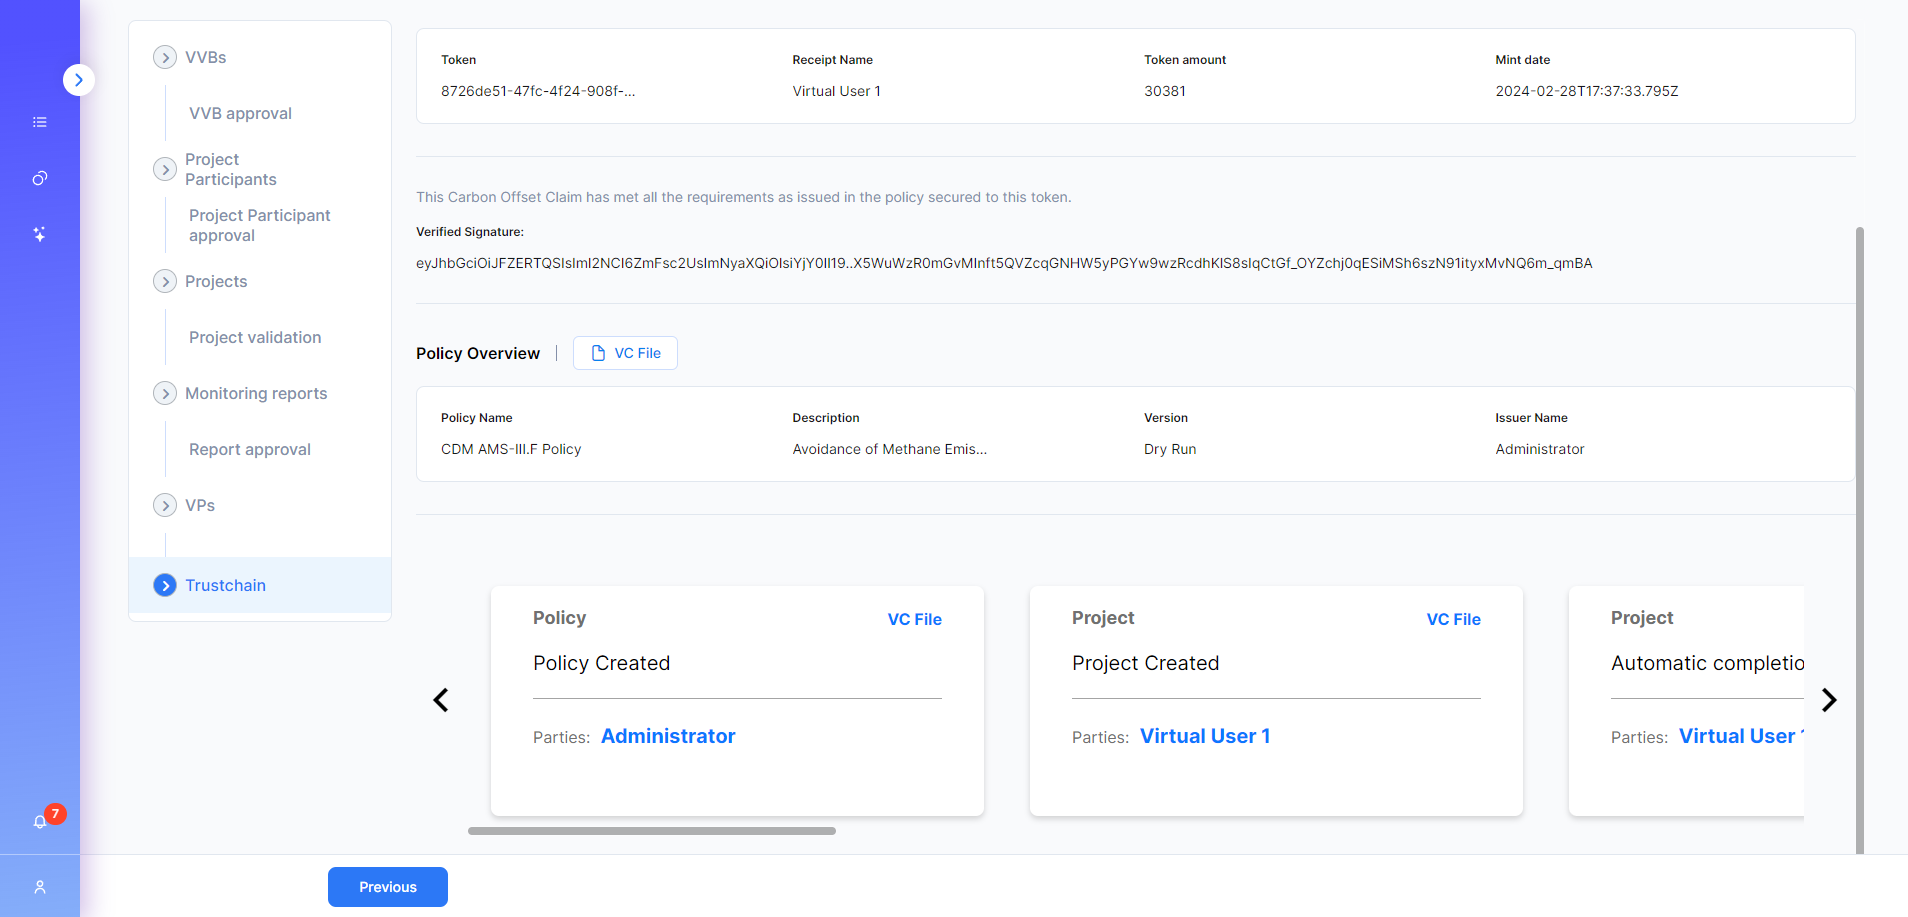Open Monitoring reports step
The image size is (1908, 917).
[256, 393]
